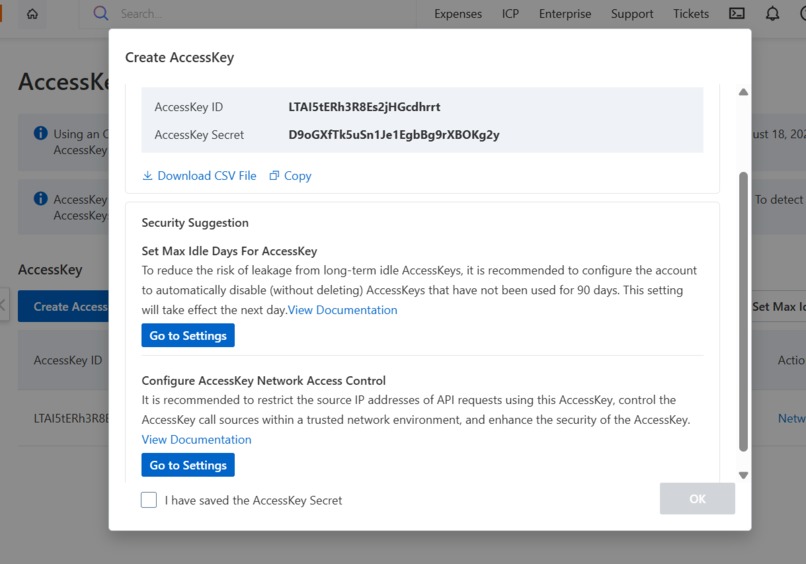The width and height of the screenshot is (806, 564).
Task: Click the OK button in dialog
Action: [x=697, y=499]
